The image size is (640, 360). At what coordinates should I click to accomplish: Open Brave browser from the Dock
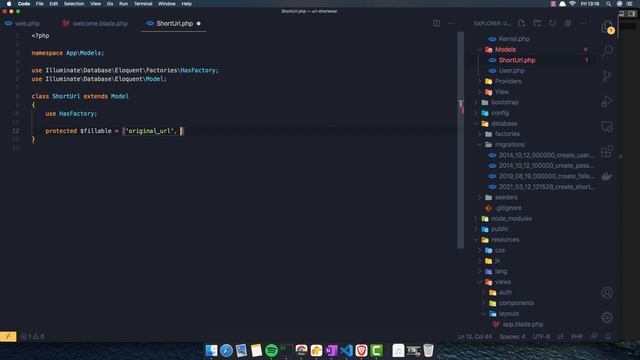coord(361,350)
